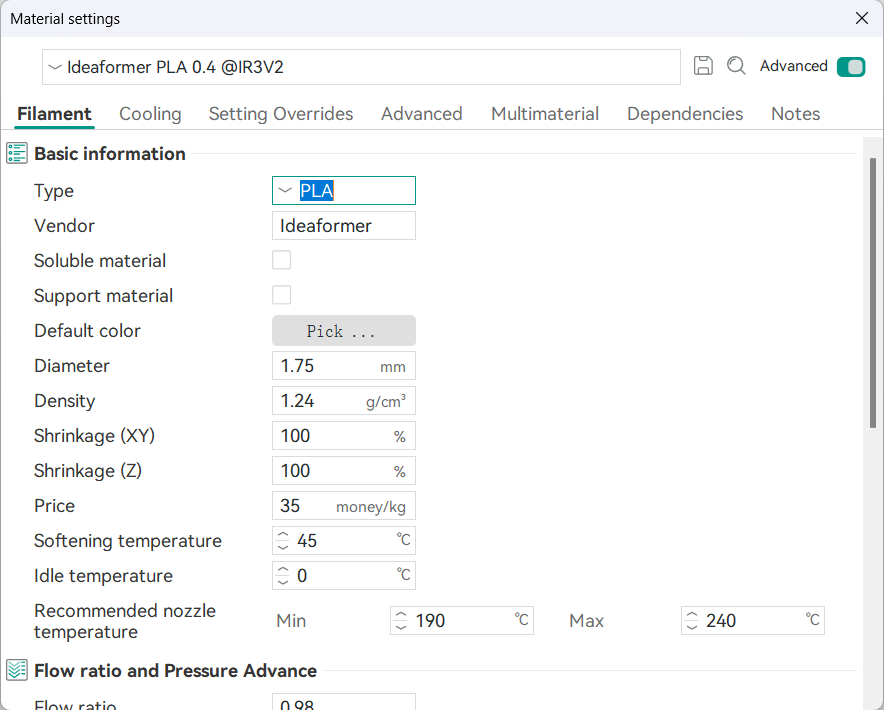Increase Softening temperature with up arrow
Image resolution: width=884 pixels, height=710 pixels.
coord(283,535)
